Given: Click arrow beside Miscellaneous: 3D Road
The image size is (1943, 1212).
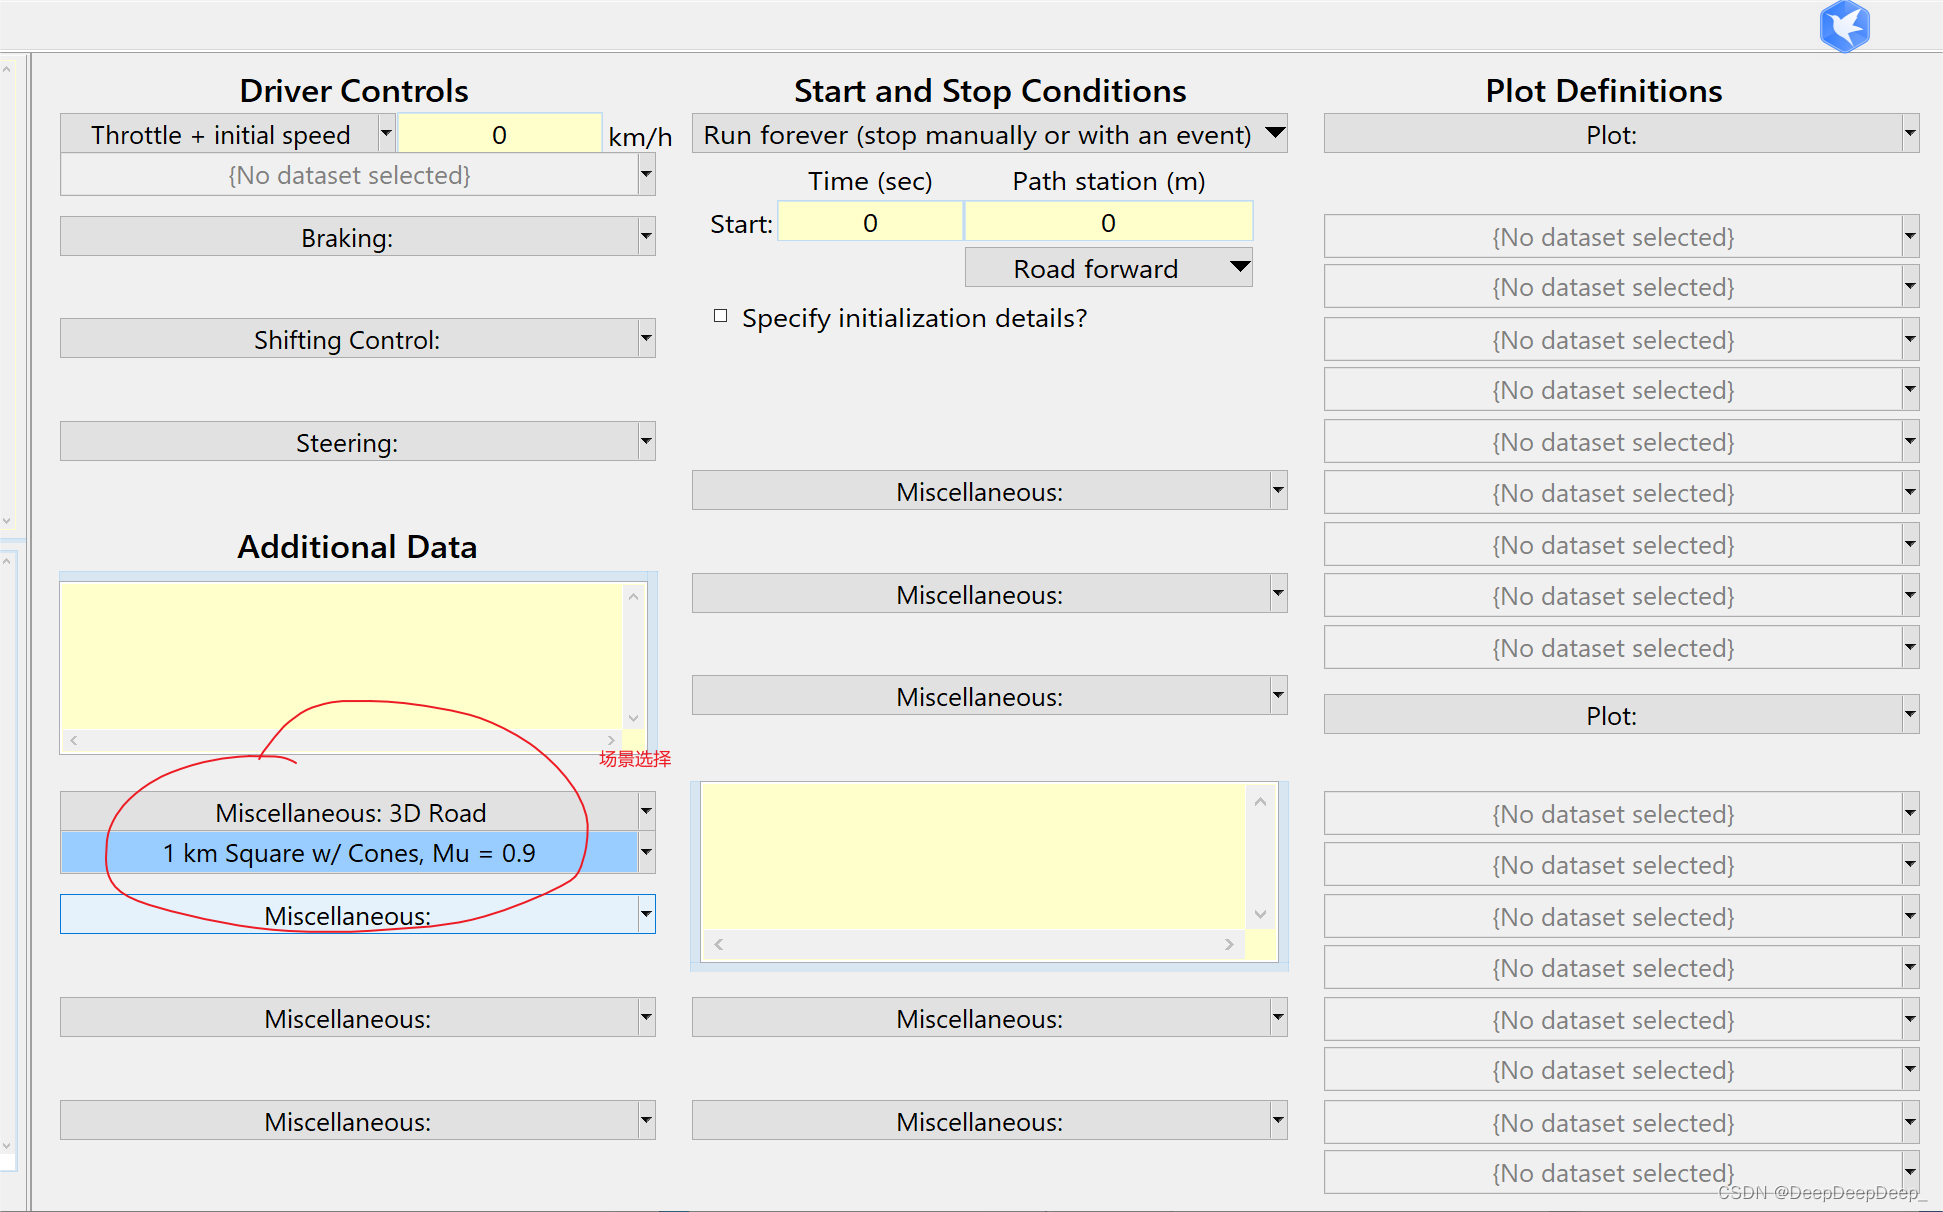Looking at the screenshot, I should pos(646,811).
